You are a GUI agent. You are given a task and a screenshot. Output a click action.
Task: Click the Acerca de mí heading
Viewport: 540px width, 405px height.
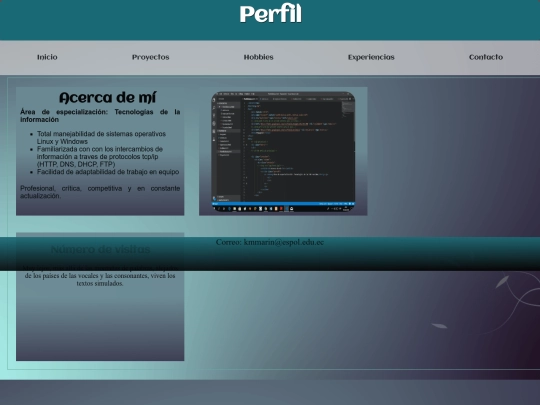coord(107,98)
